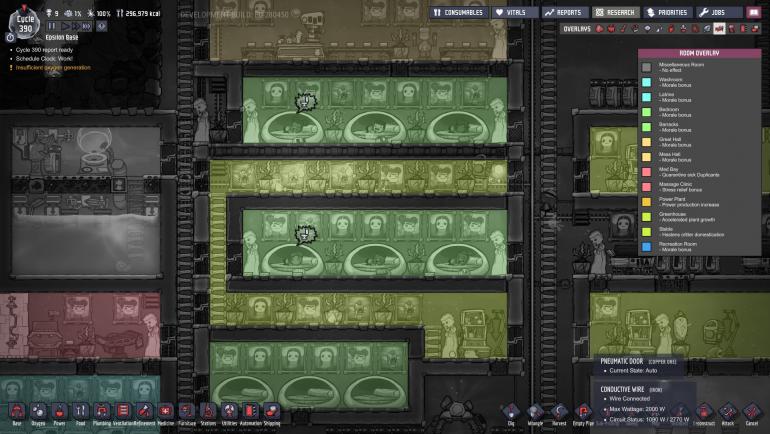Viewport: 770px width, 434px height.
Task: Toggle the overlay icon left of Room overlay
Action: [707, 29]
